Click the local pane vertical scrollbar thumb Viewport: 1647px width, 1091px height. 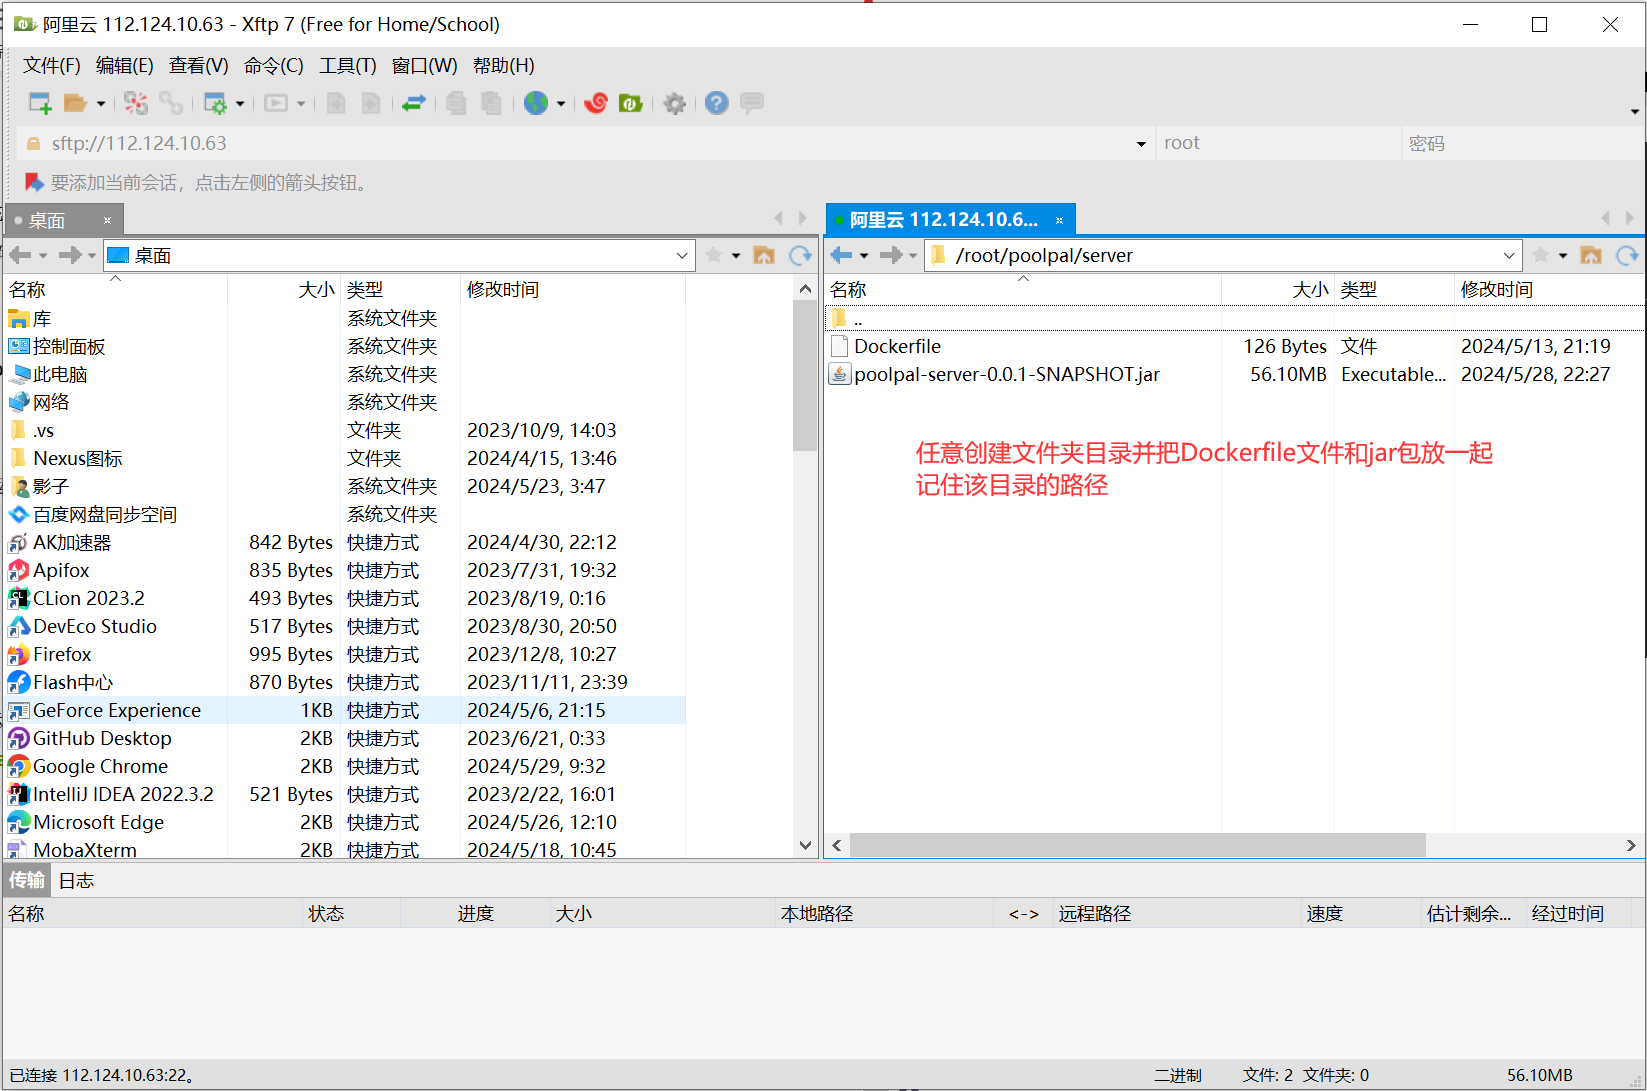pos(805,375)
